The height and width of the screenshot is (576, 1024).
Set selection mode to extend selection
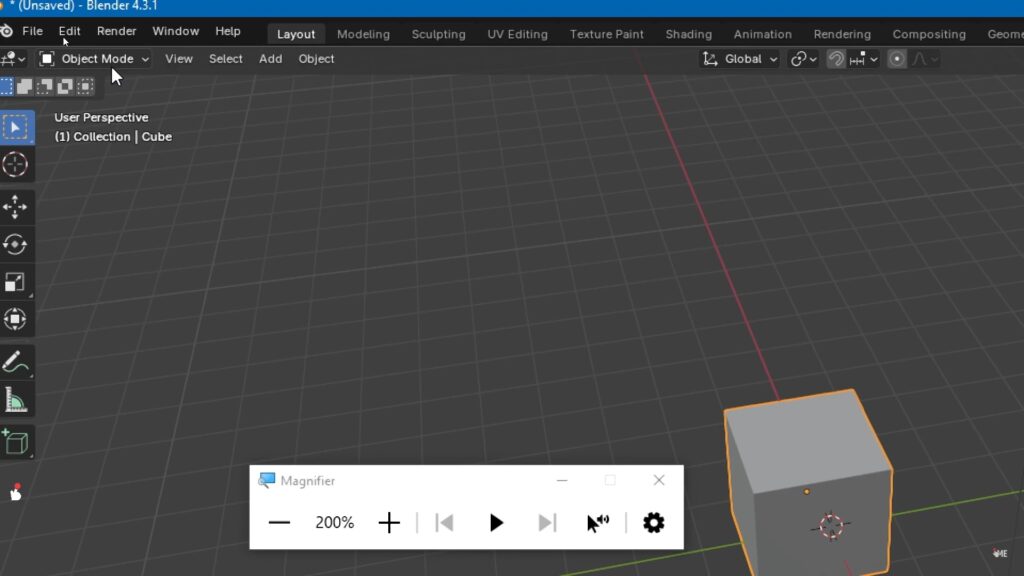(25, 86)
